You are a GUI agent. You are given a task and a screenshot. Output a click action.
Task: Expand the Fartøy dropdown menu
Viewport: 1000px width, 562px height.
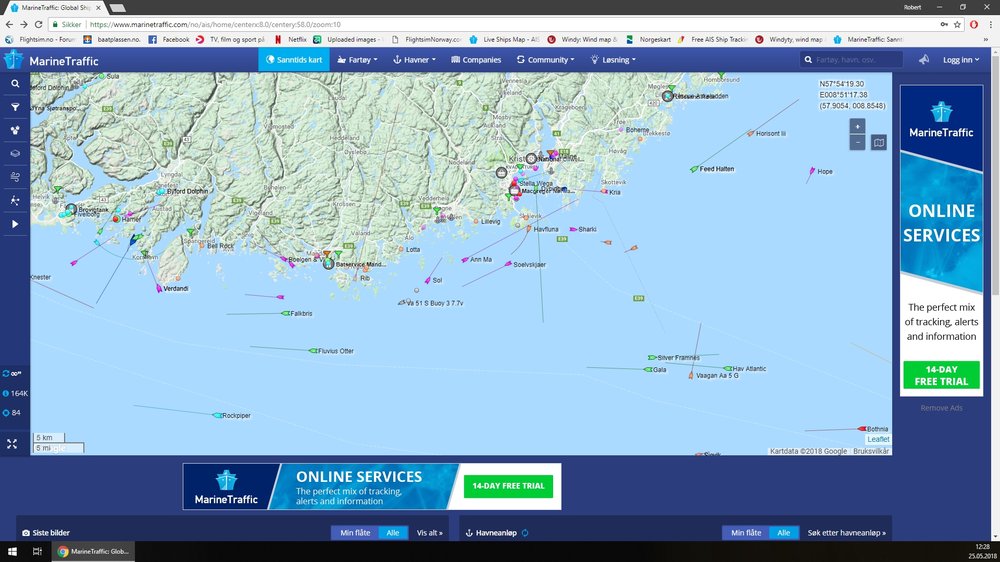[x=357, y=59]
